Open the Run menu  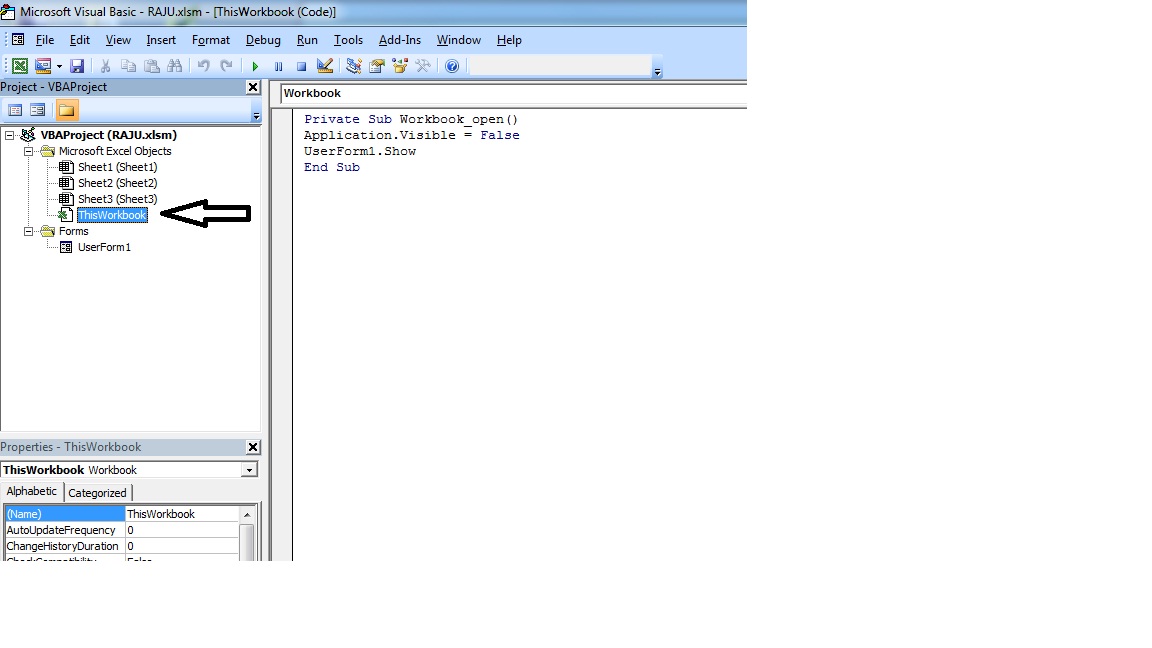pyautogui.click(x=307, y=40)
